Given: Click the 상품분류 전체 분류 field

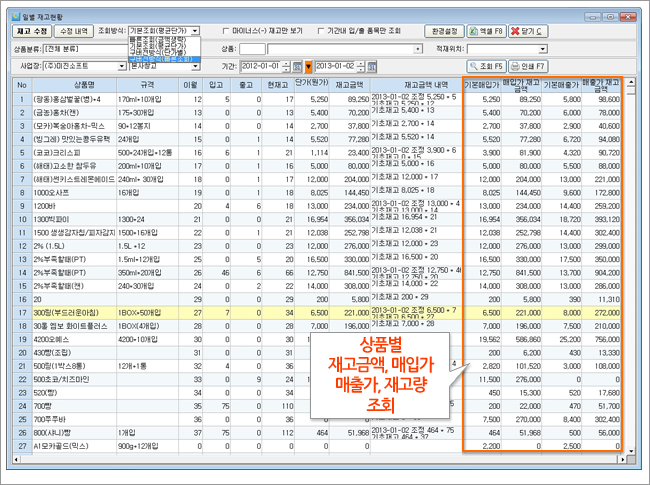Looking at the screenshot, I should click(86, 49).
